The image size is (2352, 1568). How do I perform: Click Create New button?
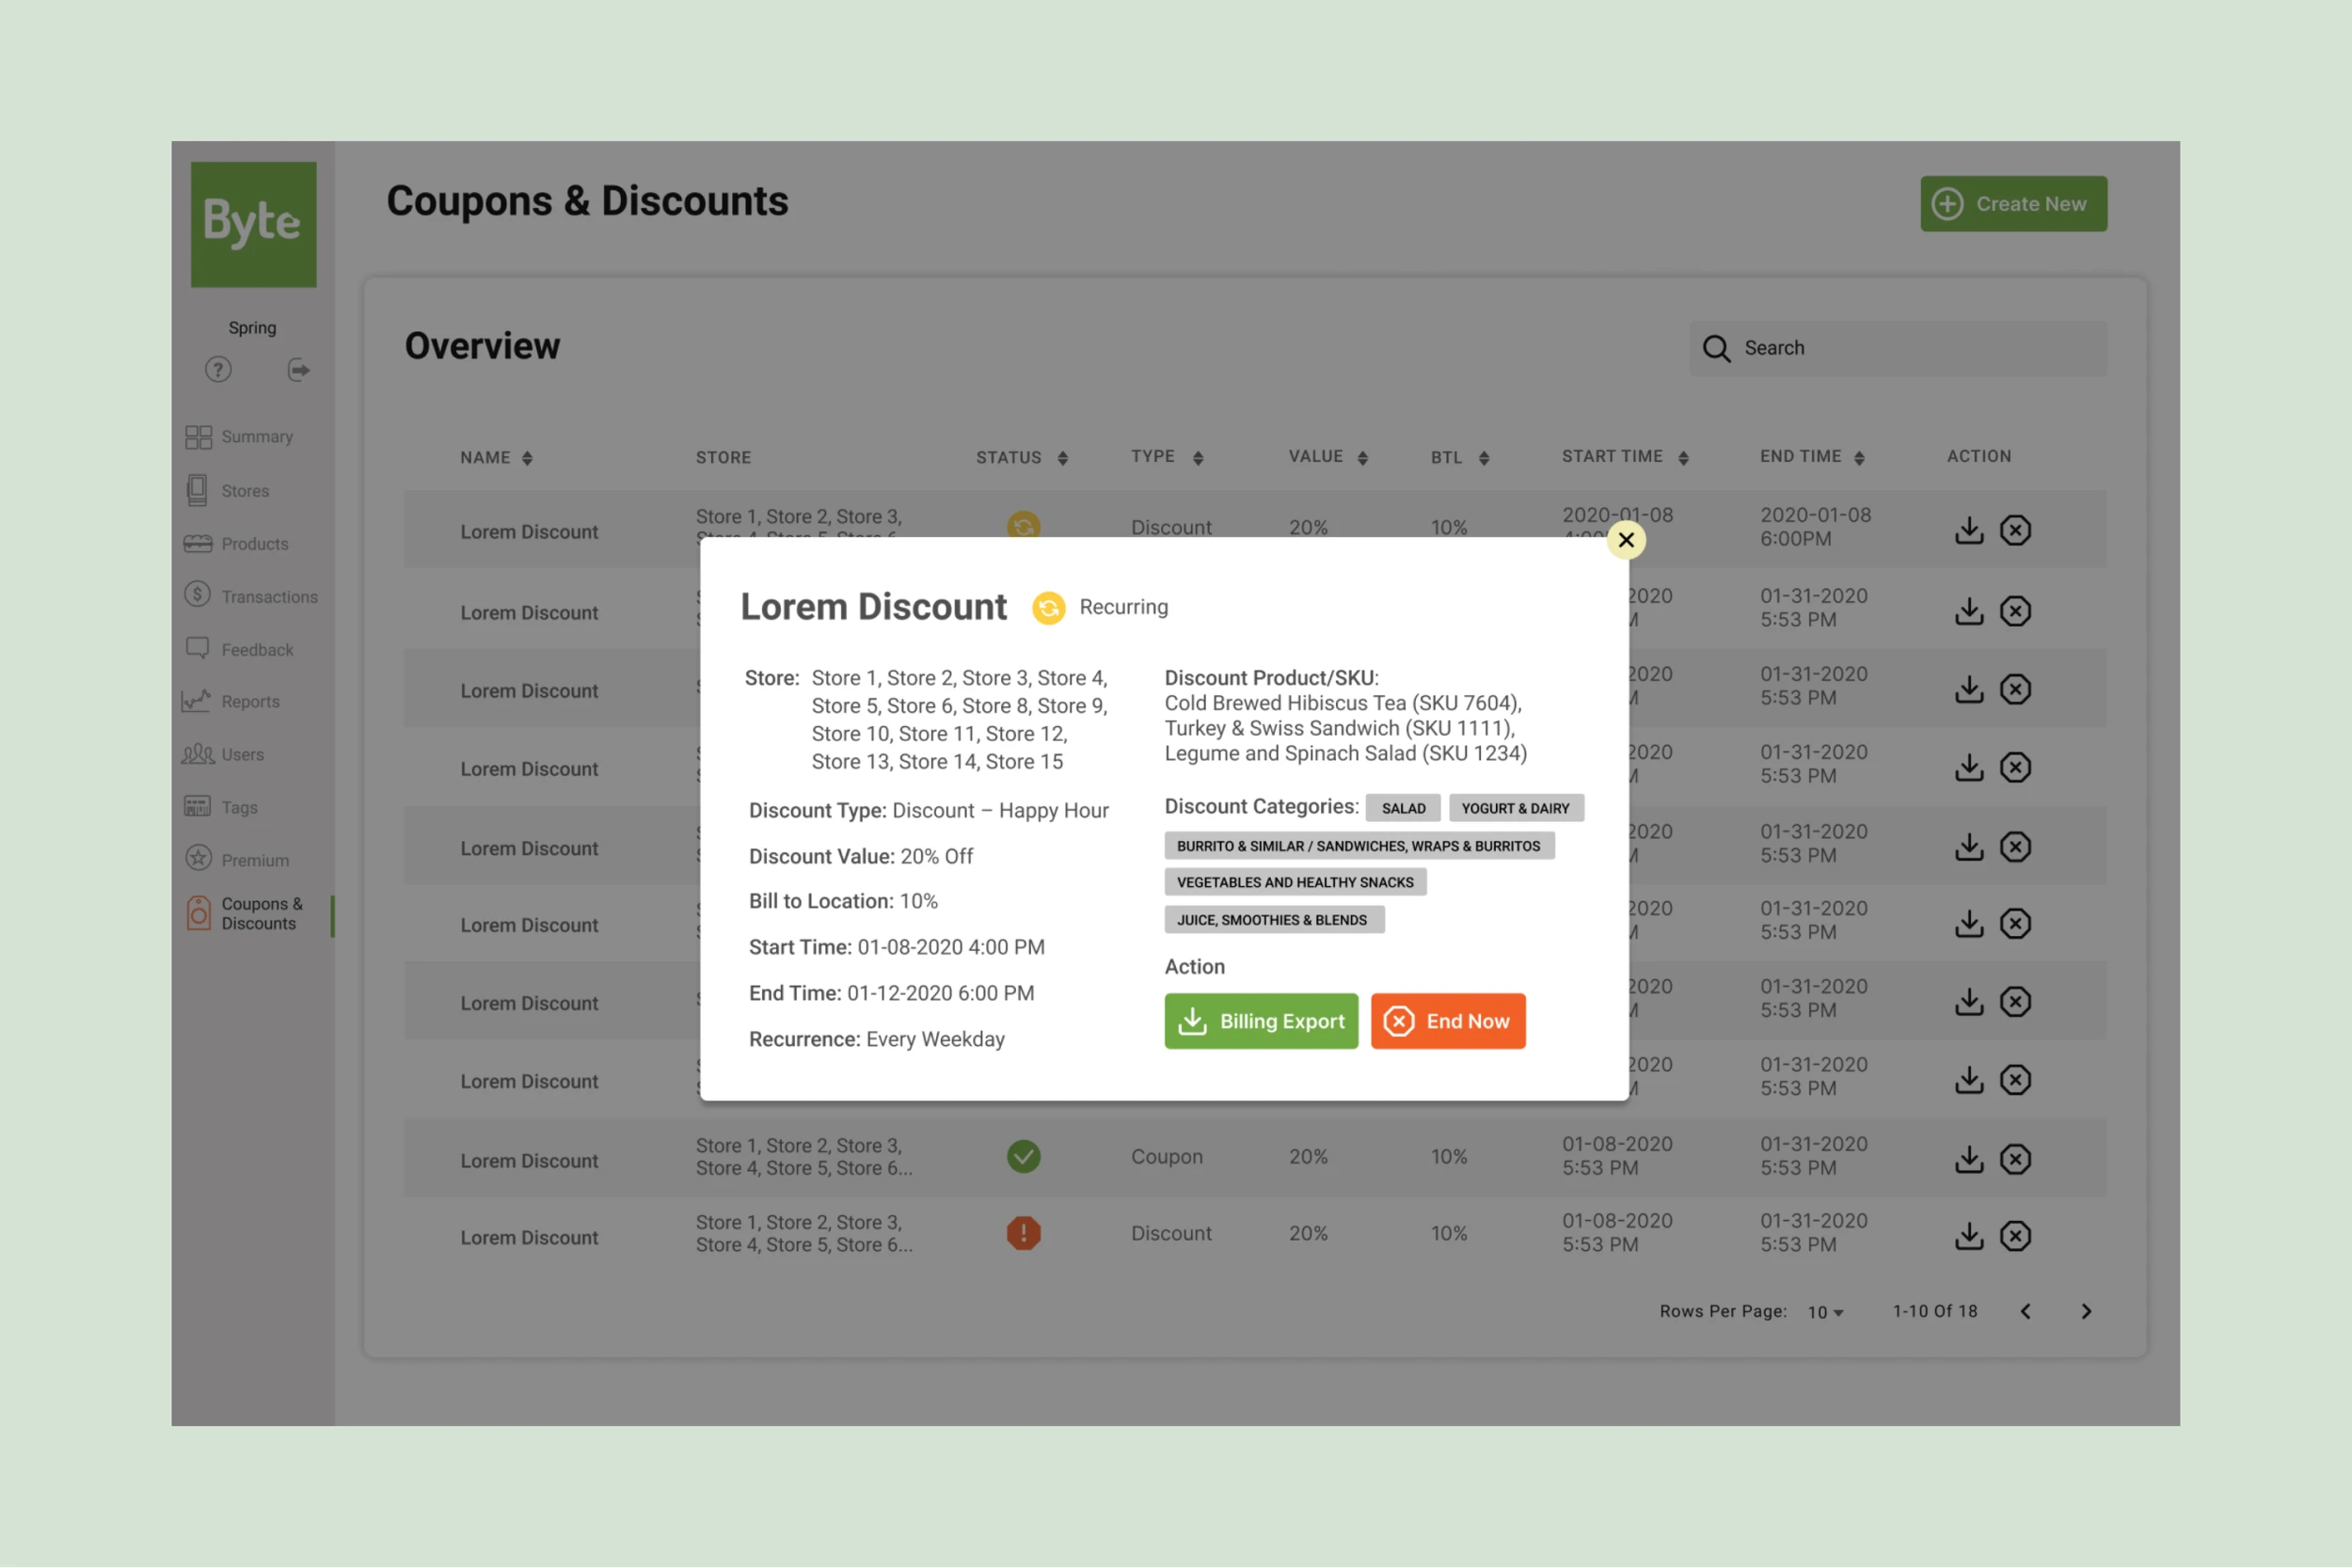(2013, 204)
